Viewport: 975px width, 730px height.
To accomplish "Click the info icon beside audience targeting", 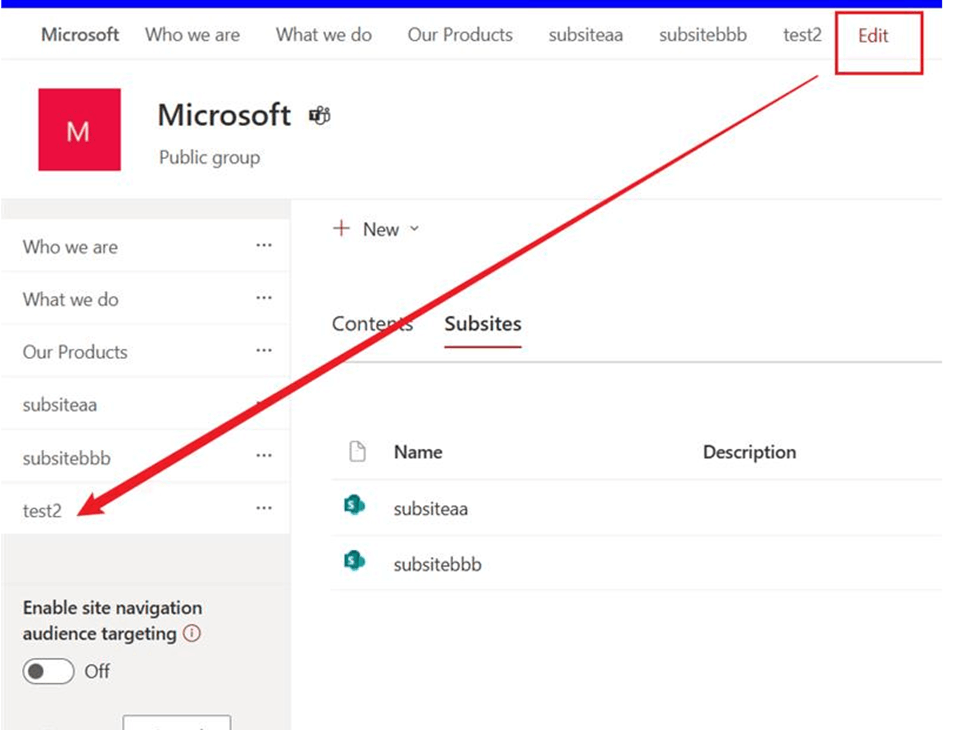I will [192, 633].
